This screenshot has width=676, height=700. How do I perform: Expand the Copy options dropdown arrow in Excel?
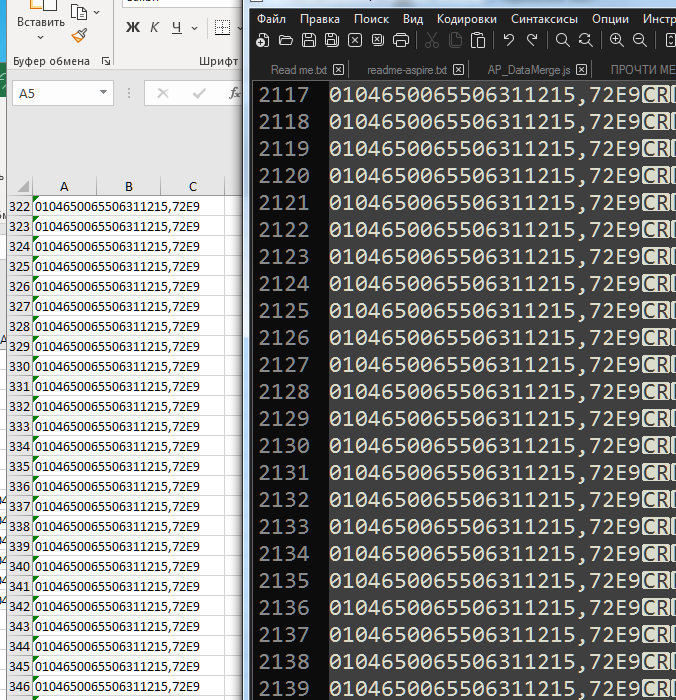(x=97, y=12)
